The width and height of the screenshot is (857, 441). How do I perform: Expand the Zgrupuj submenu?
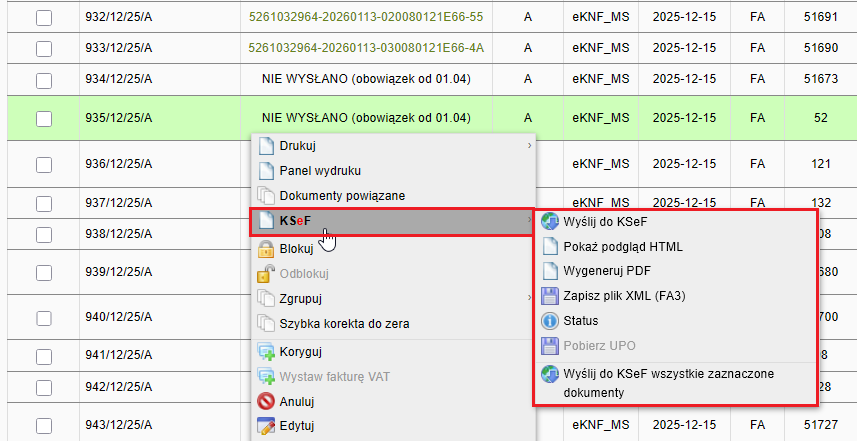pyautogui.click(x=529, y=298)
